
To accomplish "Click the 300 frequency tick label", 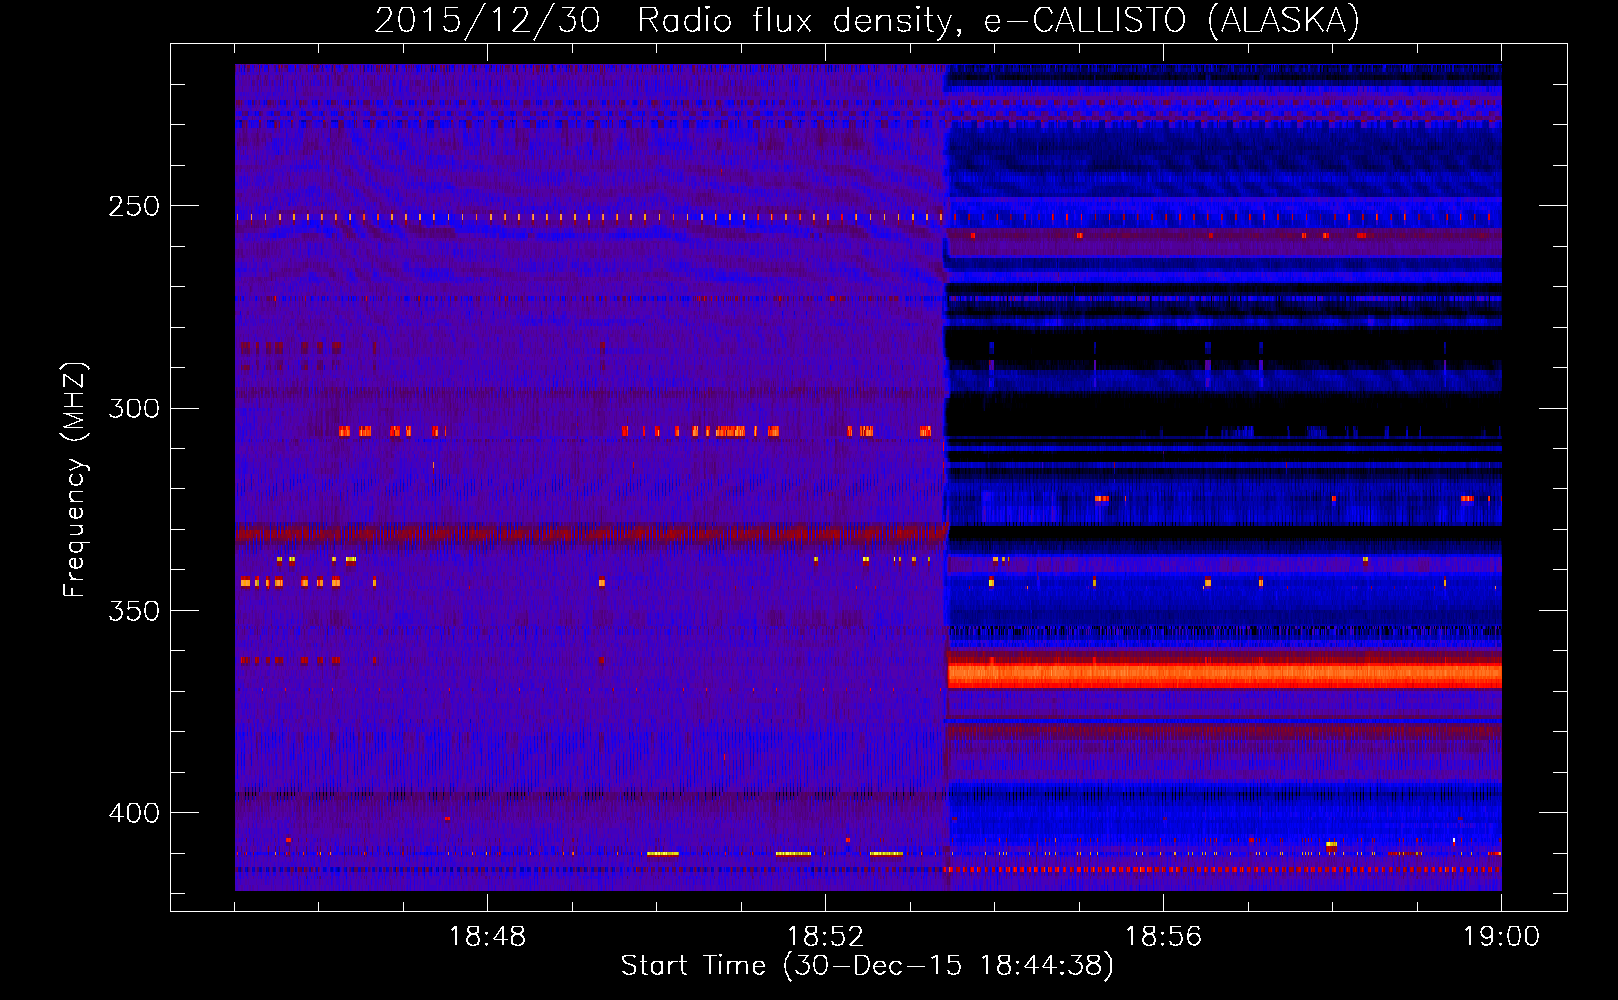I will tap(134, 408).
